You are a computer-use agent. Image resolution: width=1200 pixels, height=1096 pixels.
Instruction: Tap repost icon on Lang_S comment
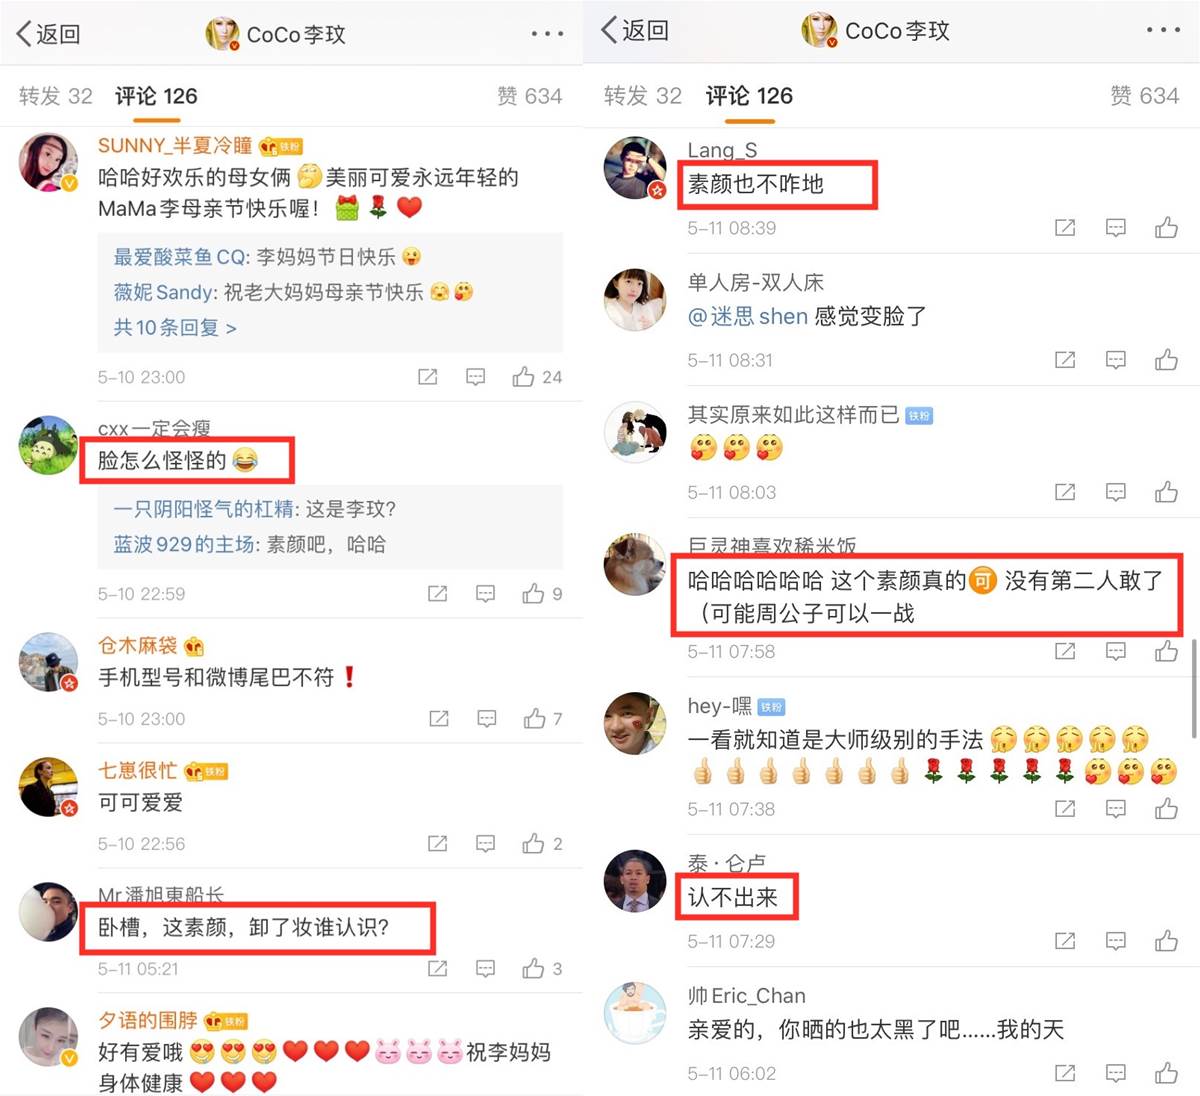(1065, 228)
